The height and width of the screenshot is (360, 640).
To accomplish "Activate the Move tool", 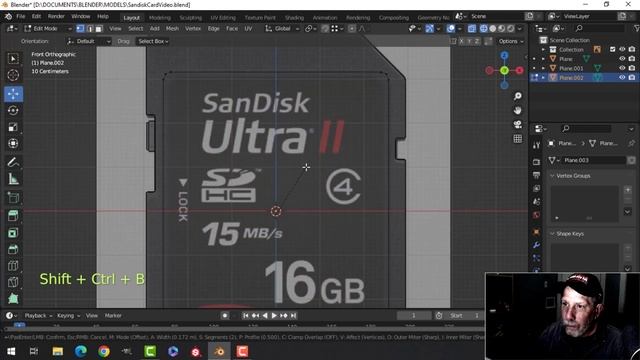I will pyautogui.click(x=13, y=94).
